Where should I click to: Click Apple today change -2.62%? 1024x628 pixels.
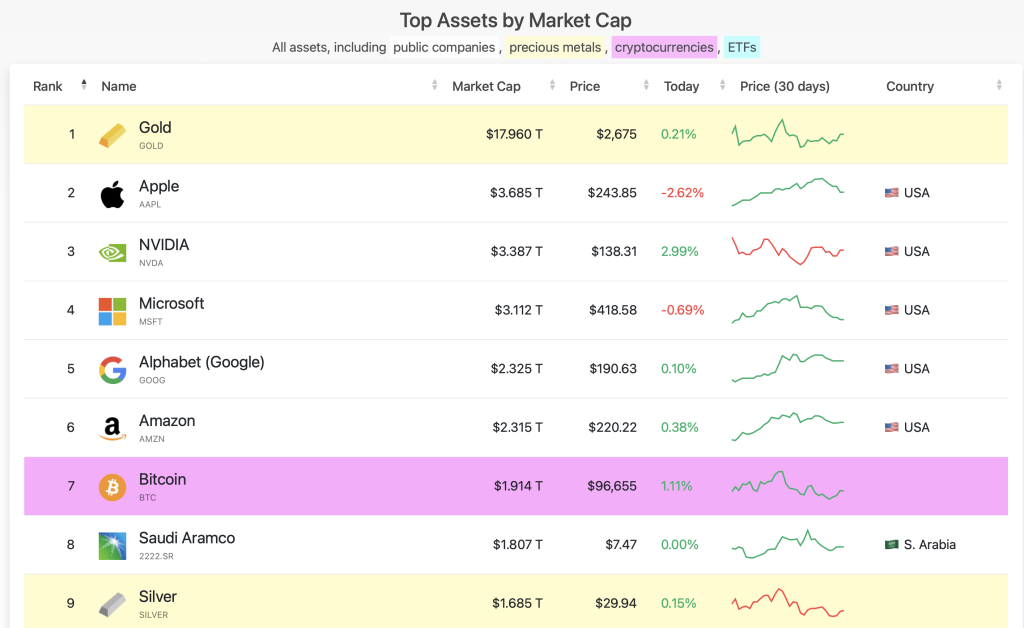682,193
